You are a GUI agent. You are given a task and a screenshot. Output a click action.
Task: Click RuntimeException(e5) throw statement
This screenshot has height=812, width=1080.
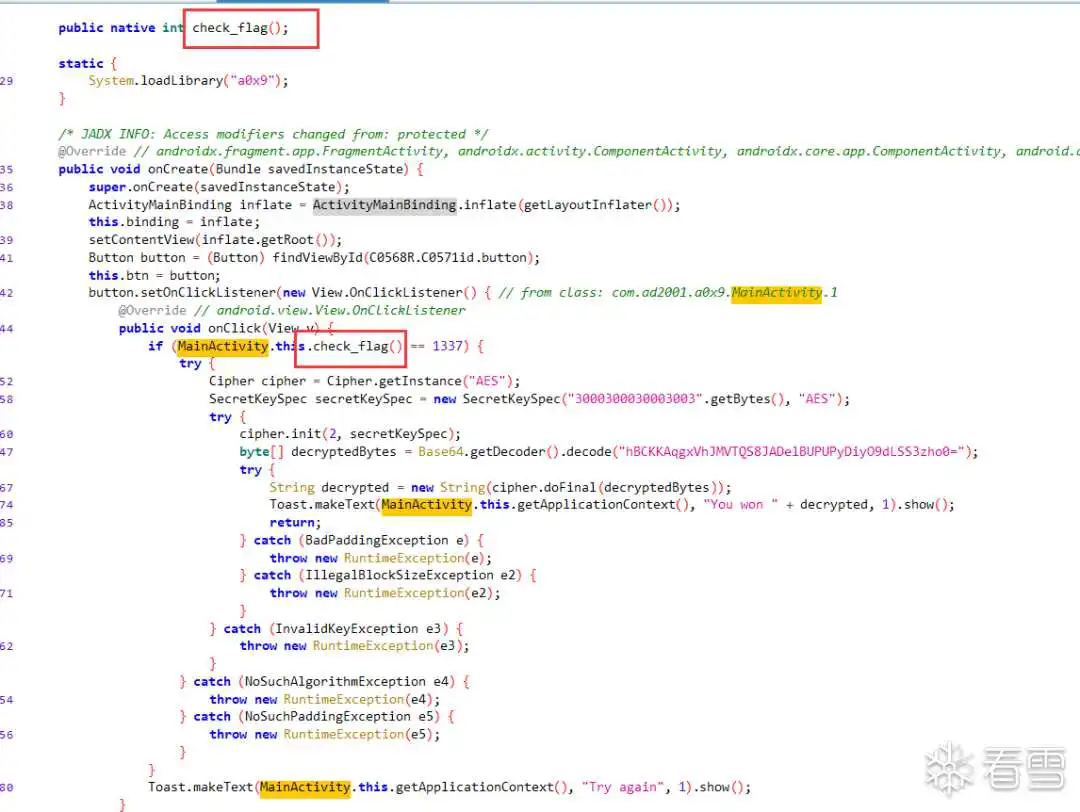point(324,735)
